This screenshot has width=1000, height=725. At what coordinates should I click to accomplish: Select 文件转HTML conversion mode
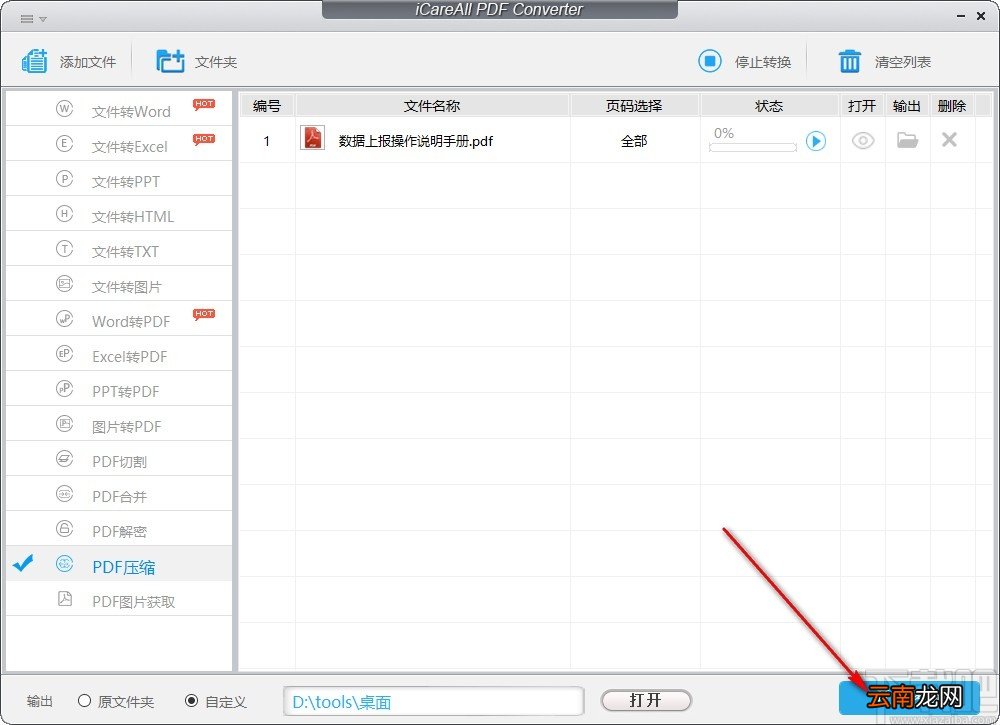click(x=119, y=214)
